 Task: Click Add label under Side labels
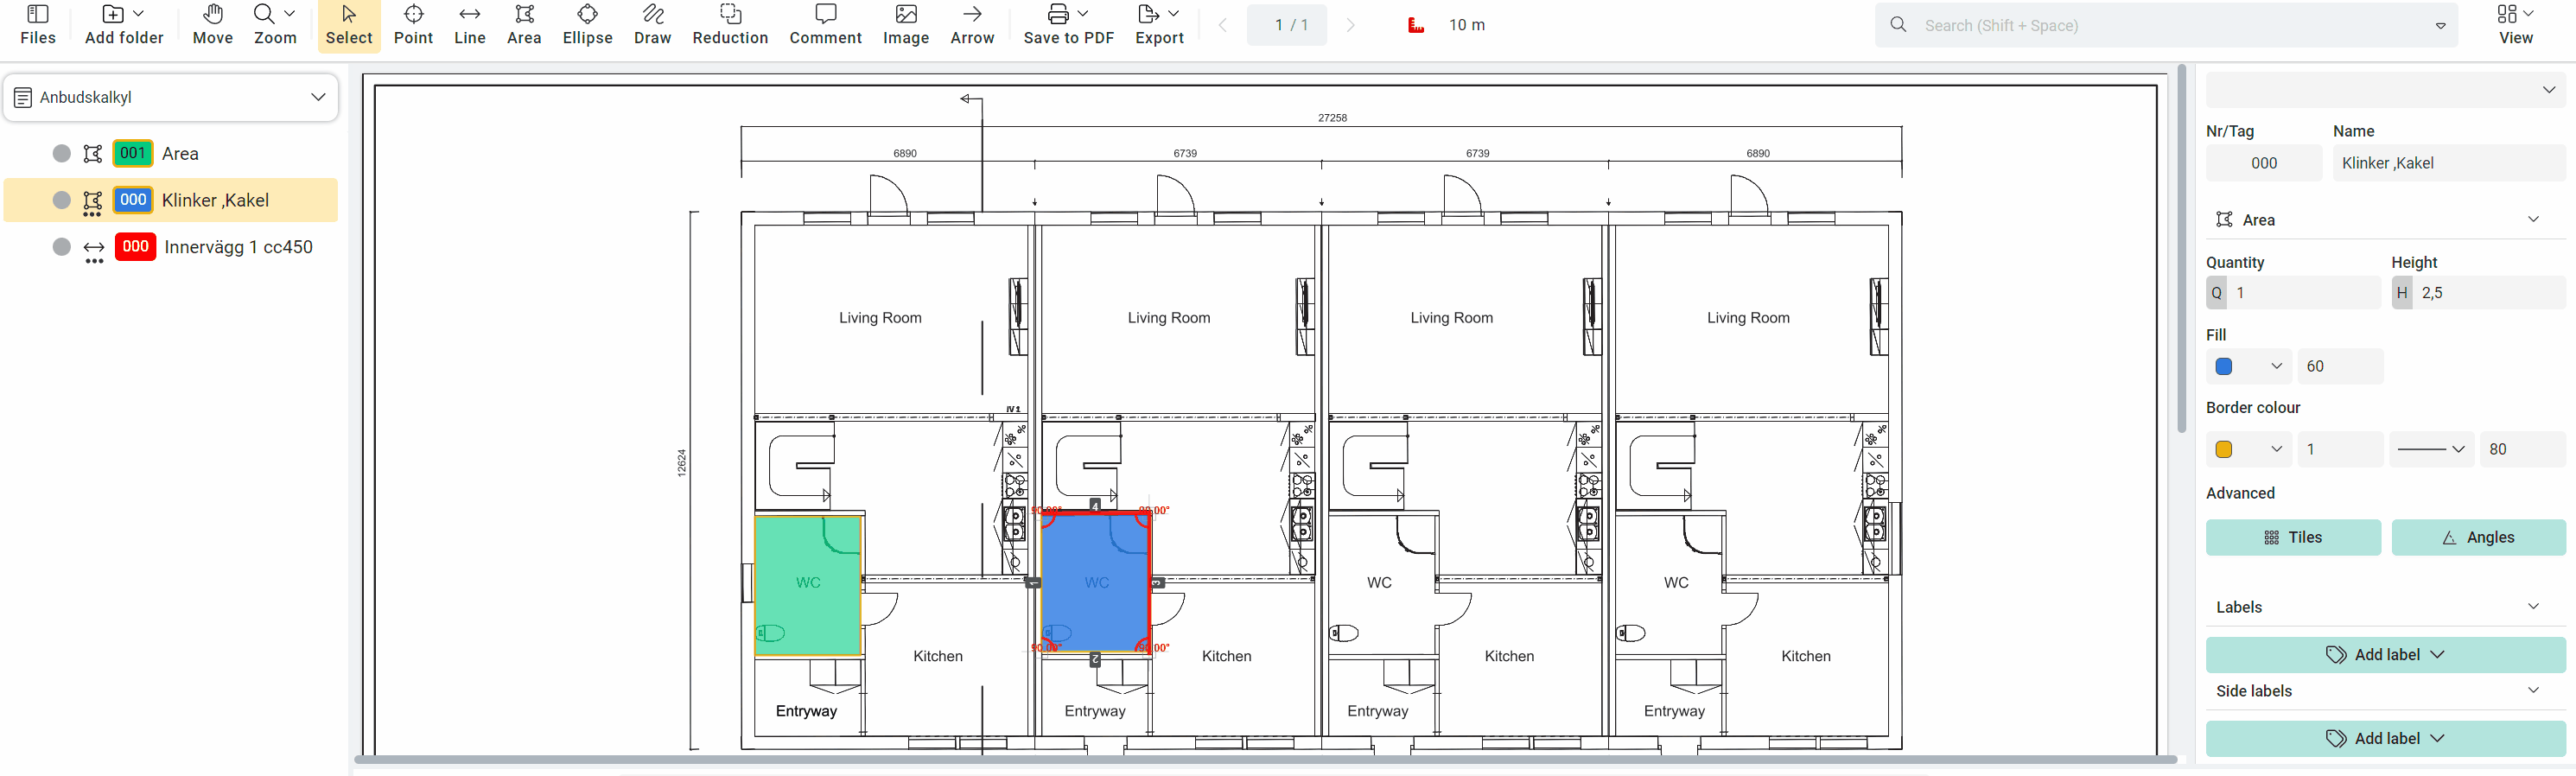coord(2385,738)
